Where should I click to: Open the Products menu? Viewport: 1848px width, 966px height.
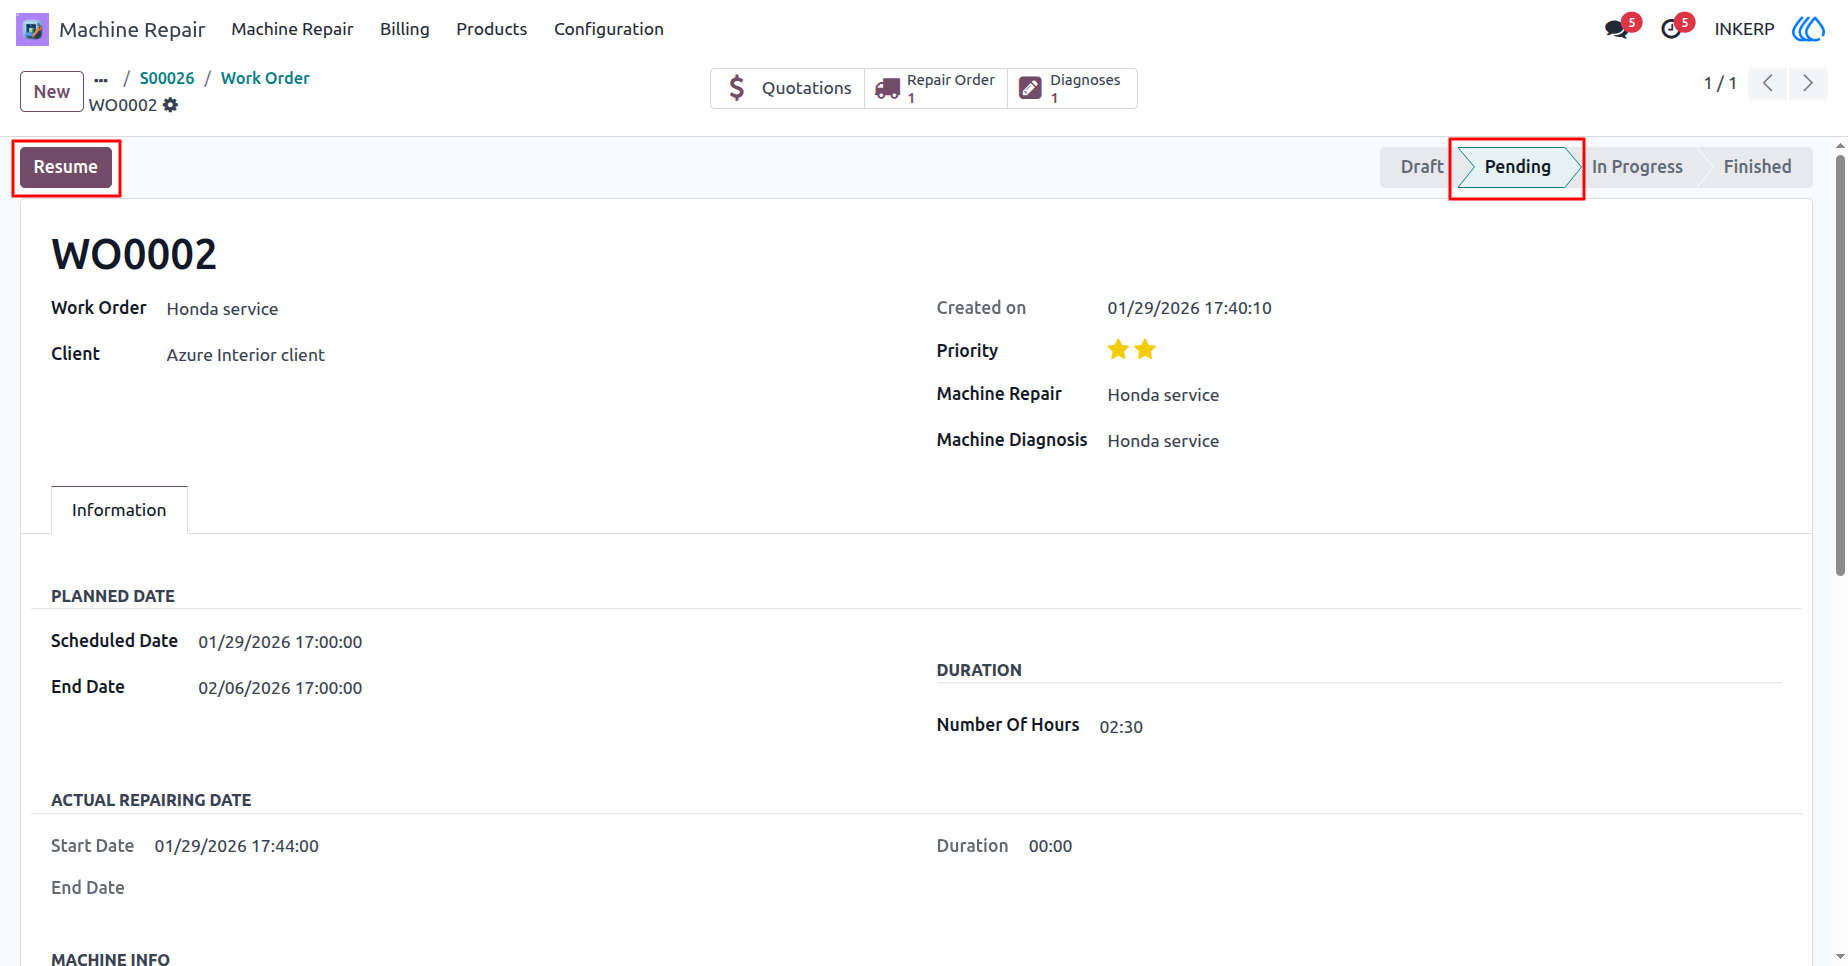coord(491,29)
